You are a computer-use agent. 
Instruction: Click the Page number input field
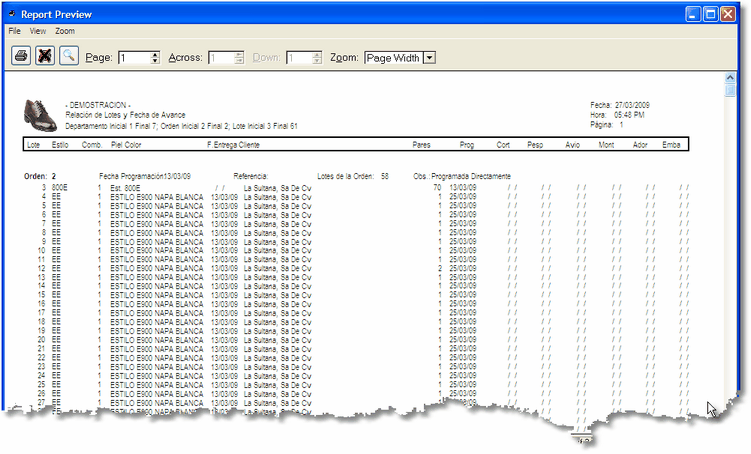[x=135, y=58]
